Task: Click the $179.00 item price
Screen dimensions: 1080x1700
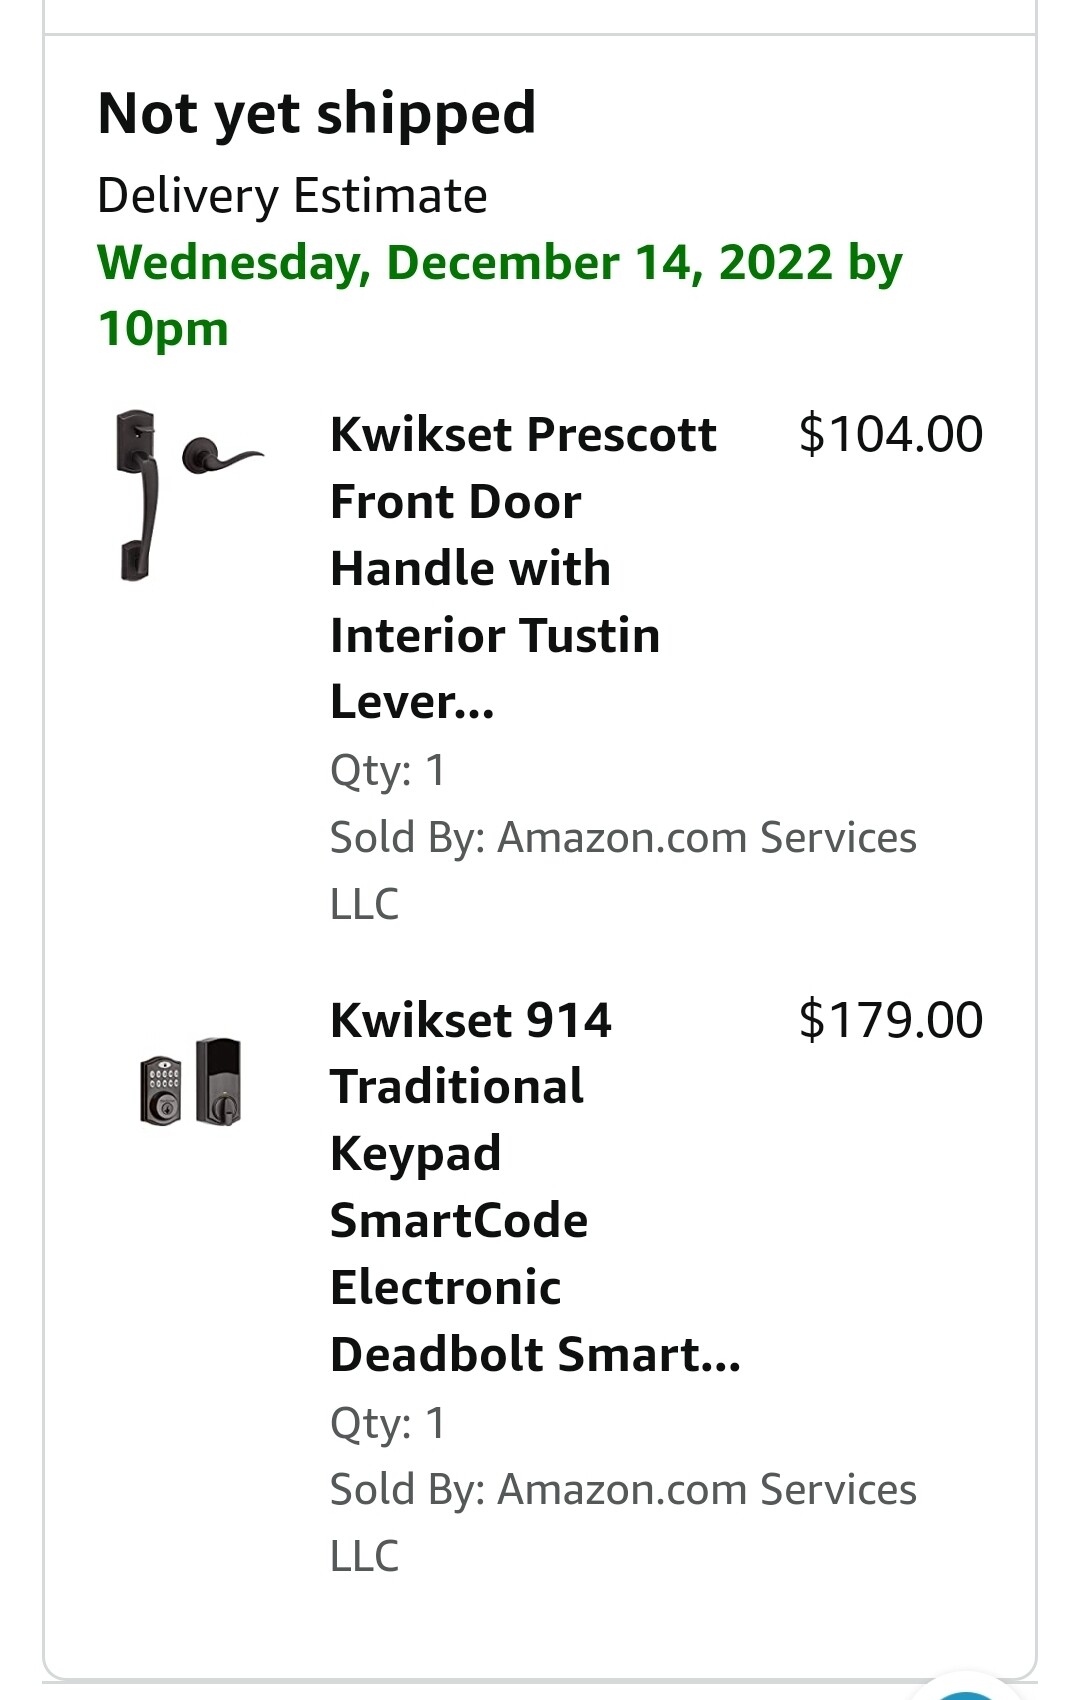Action: [890, 1021]
